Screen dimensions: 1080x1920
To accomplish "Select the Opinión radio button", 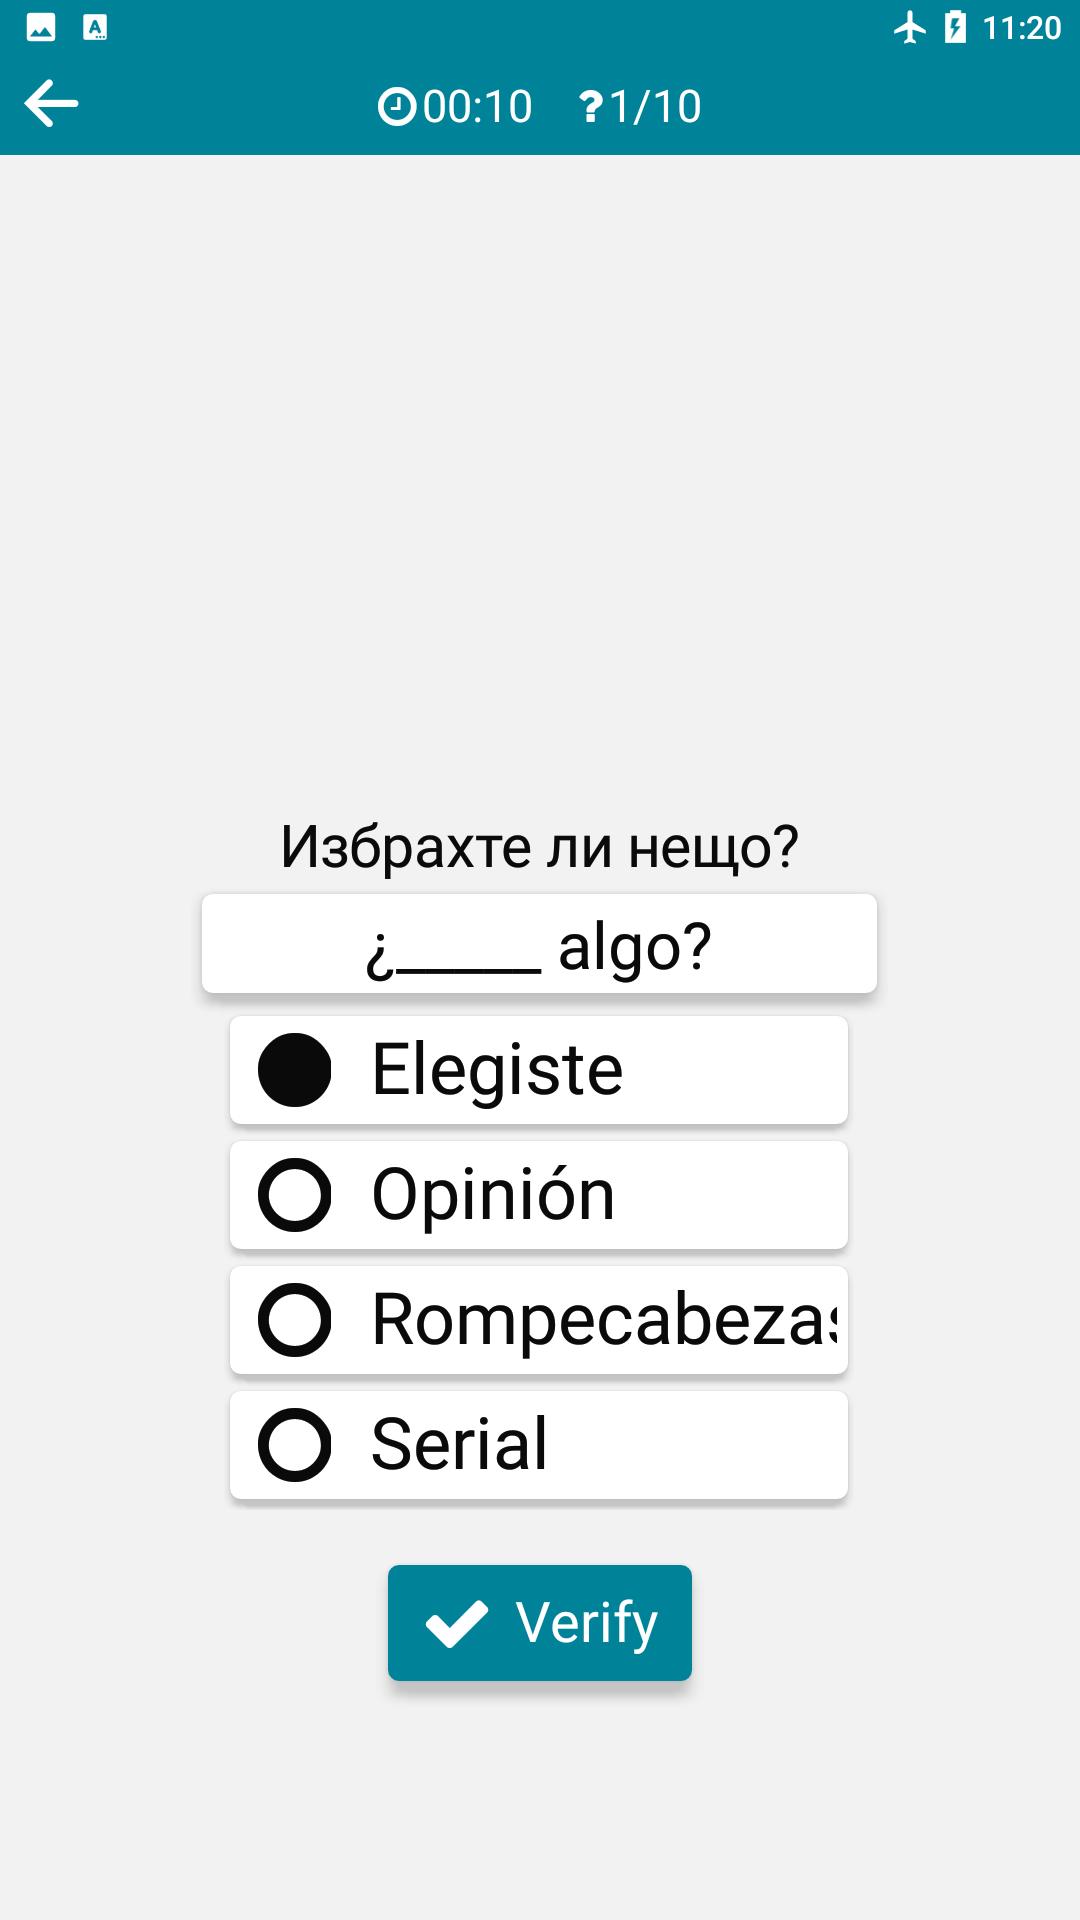I will 295,1195.
